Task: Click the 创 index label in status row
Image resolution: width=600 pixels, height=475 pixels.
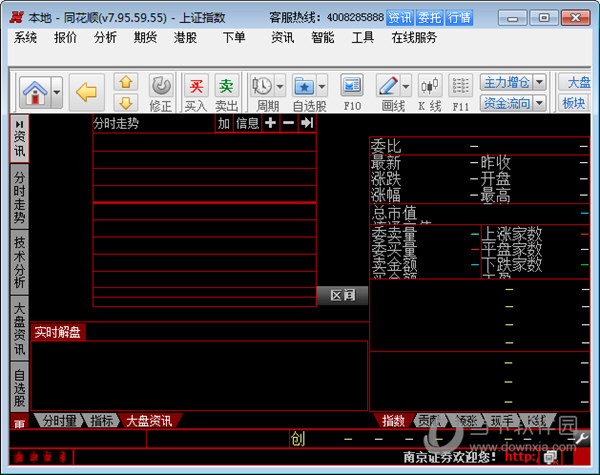Action: [x=298, y=439]
